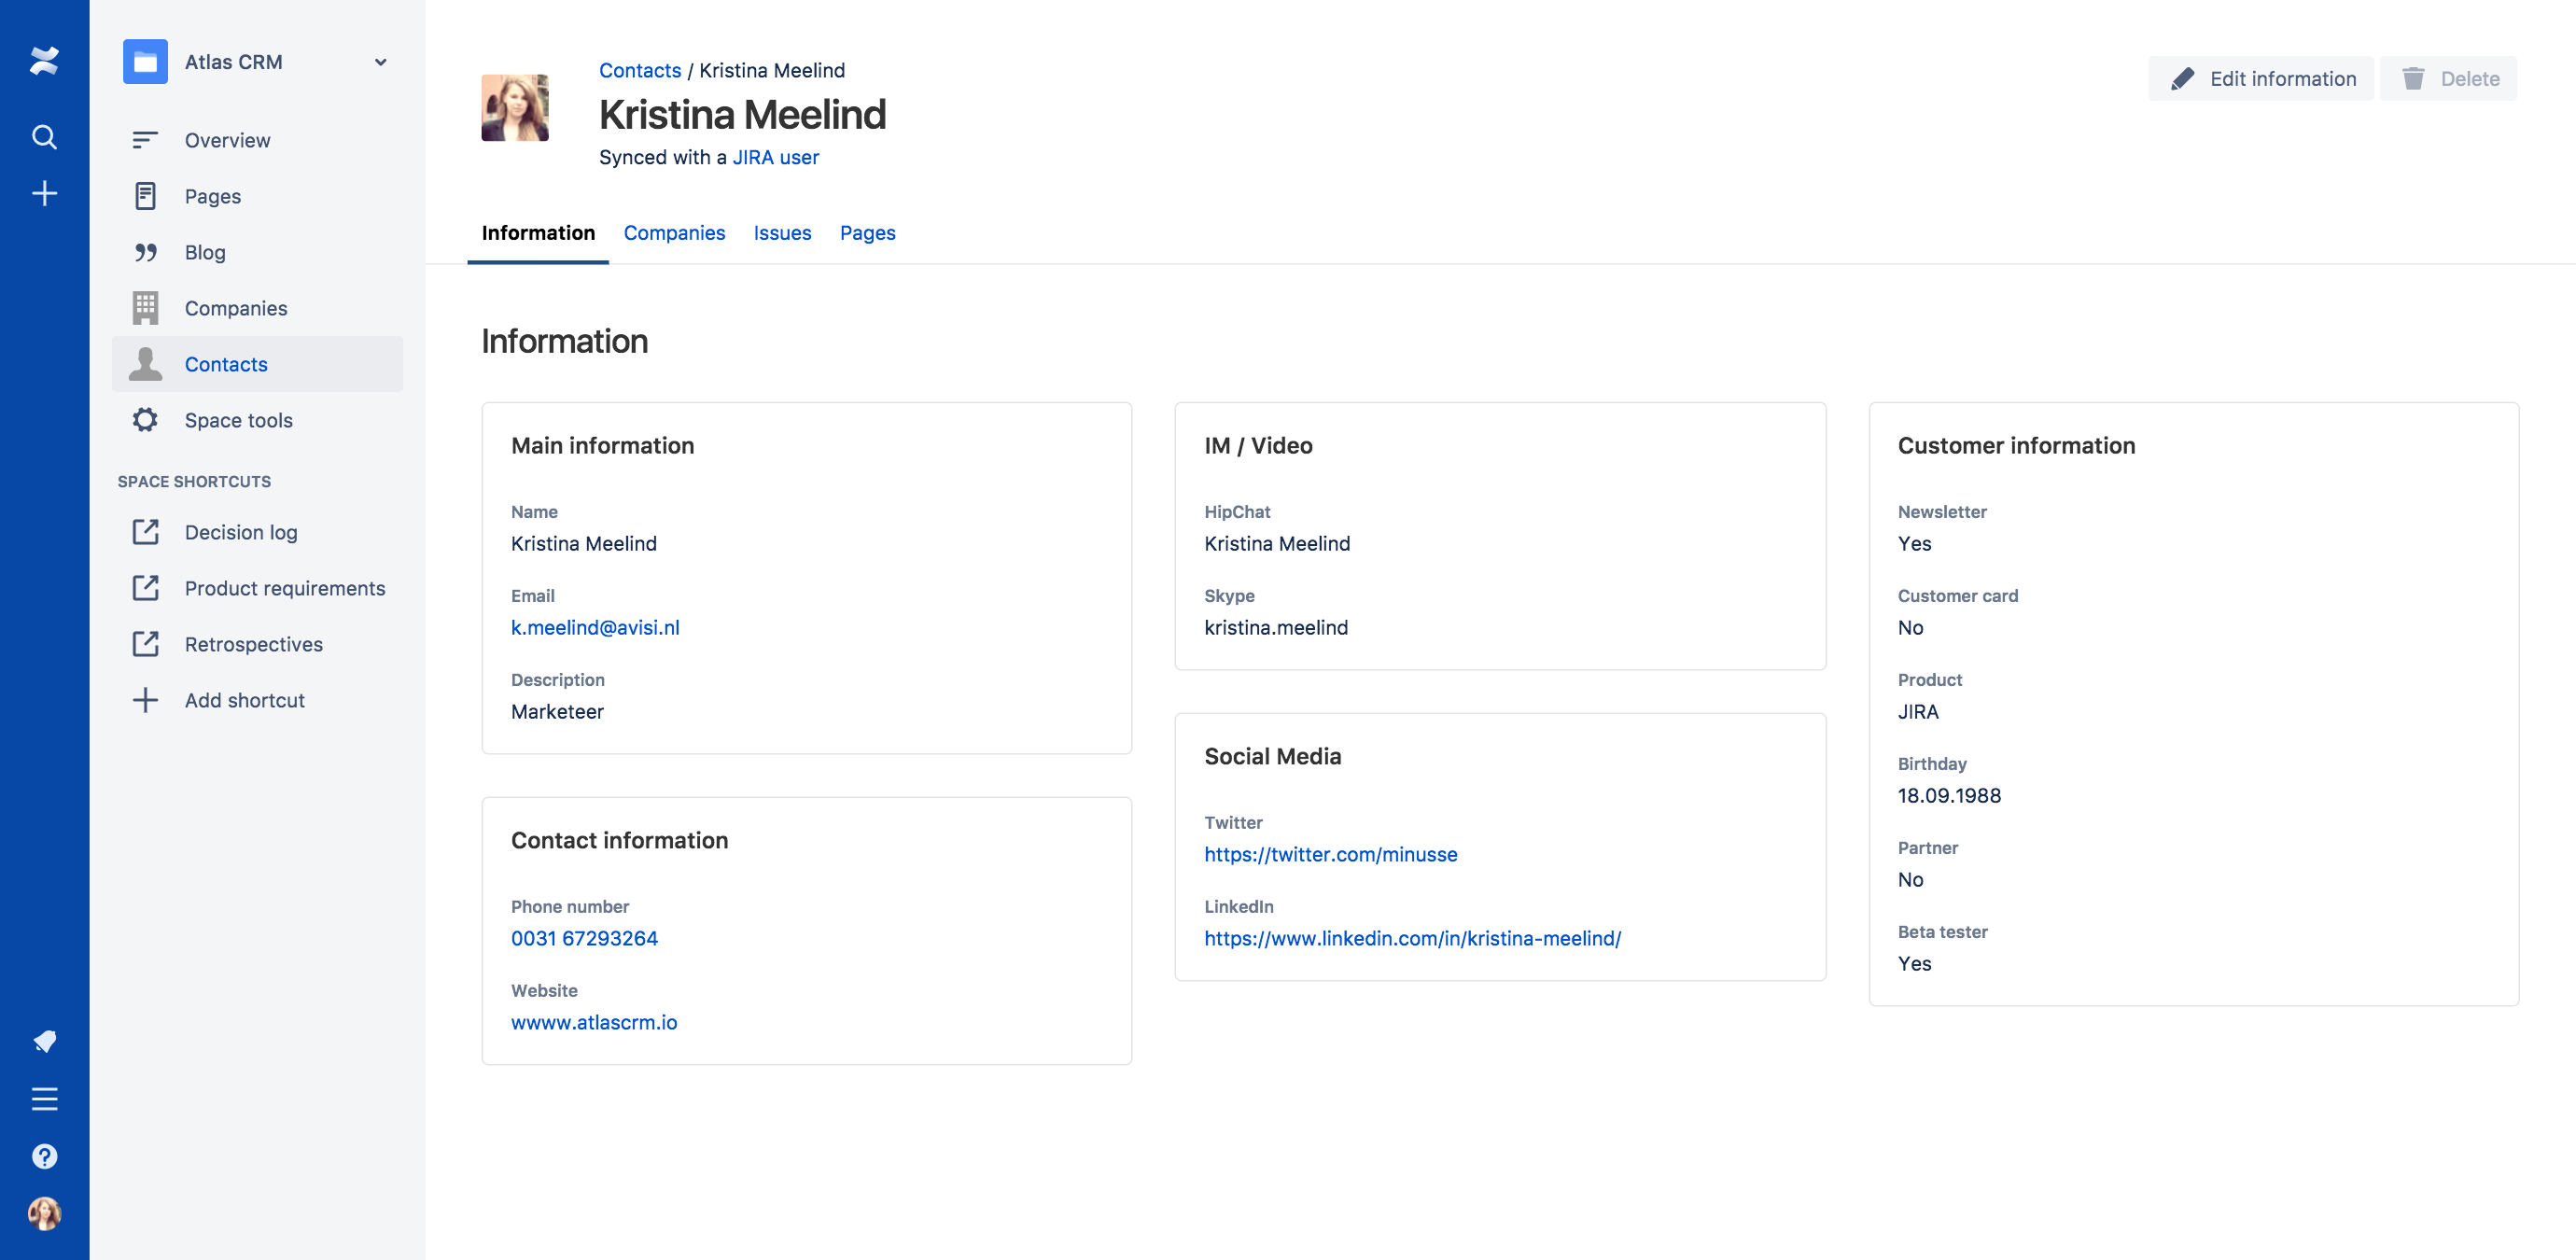This screenshot has height=1260, width=2576.
Task: Open the hamburger menu icon
Action: click(44, 1099)
